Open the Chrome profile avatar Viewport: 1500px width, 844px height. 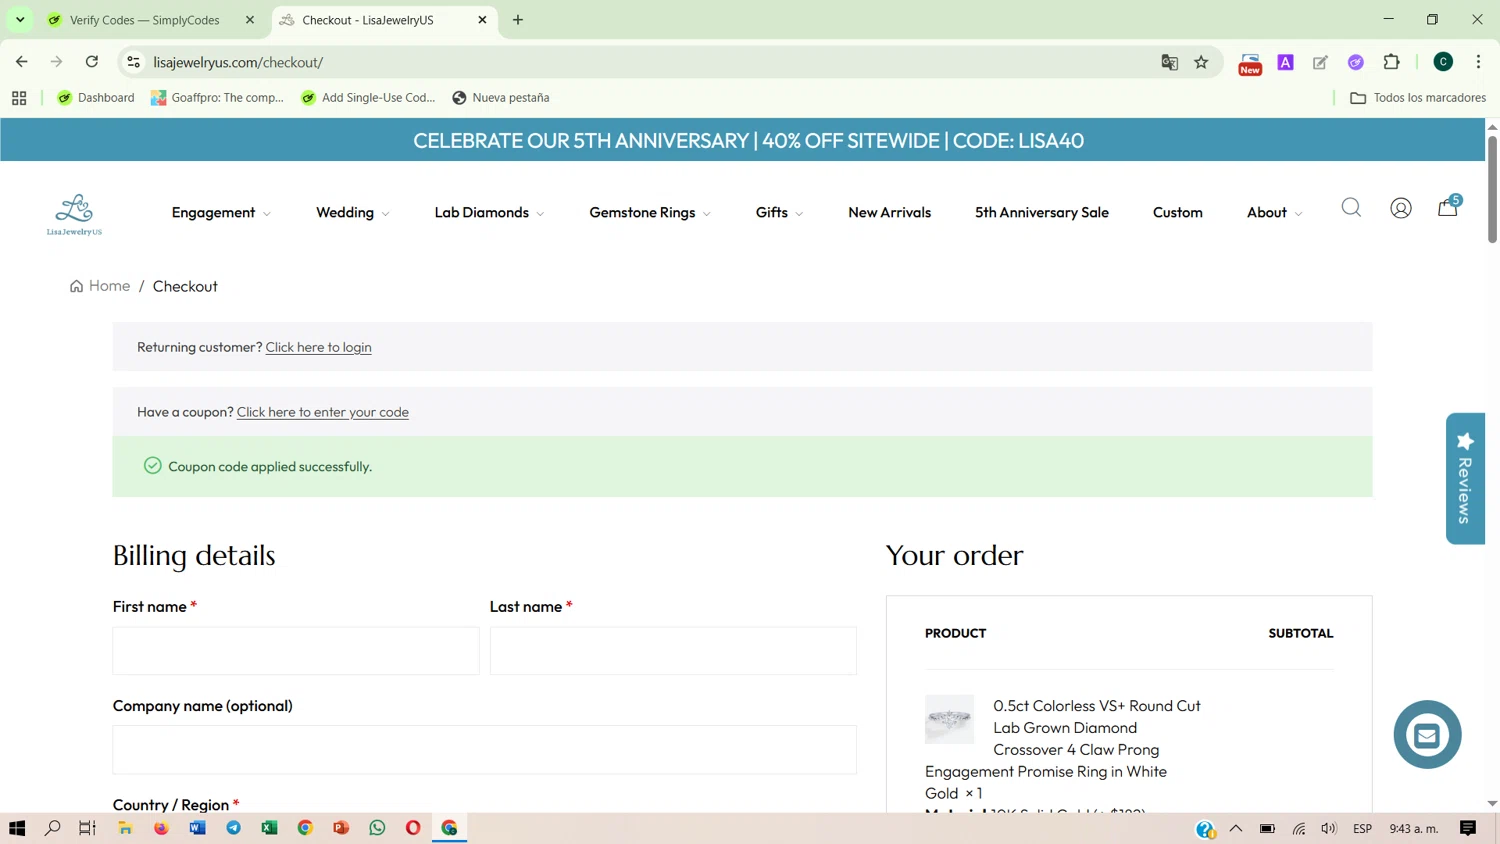point(1443,62)
